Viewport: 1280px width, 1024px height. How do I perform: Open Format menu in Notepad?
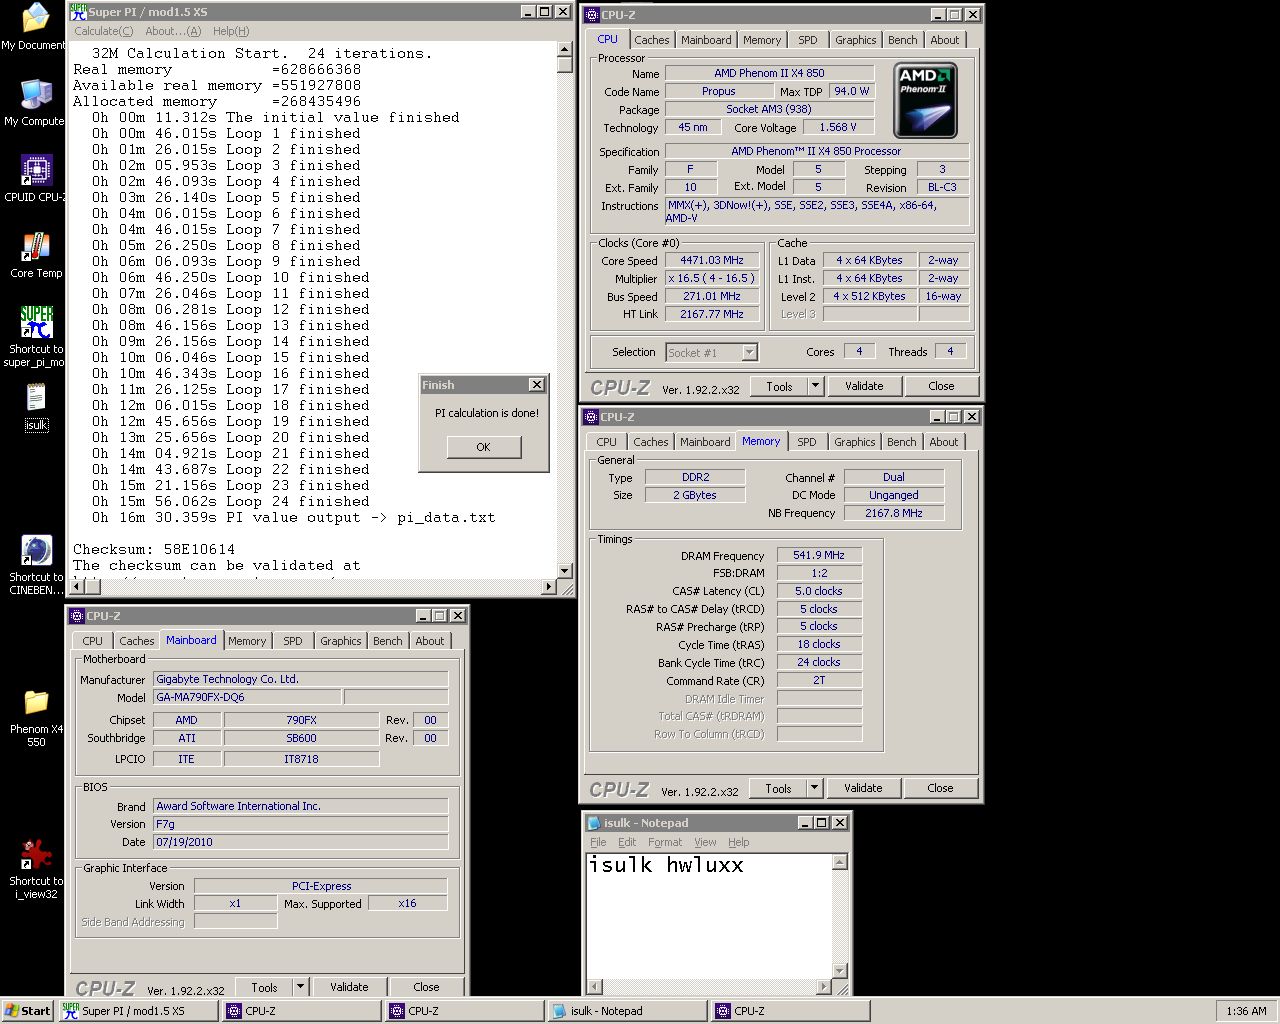point(665,842)
